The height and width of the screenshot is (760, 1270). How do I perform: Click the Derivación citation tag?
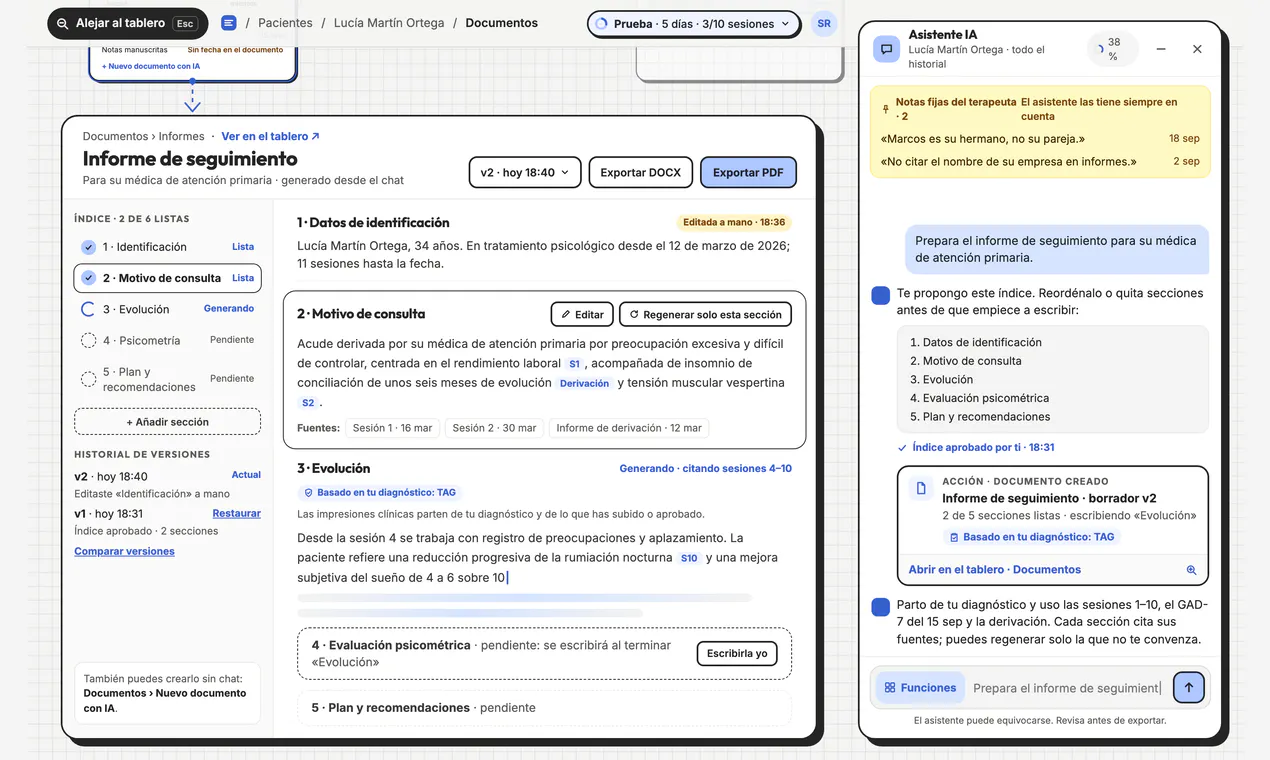pyautogui.click(x=584, y=383)
